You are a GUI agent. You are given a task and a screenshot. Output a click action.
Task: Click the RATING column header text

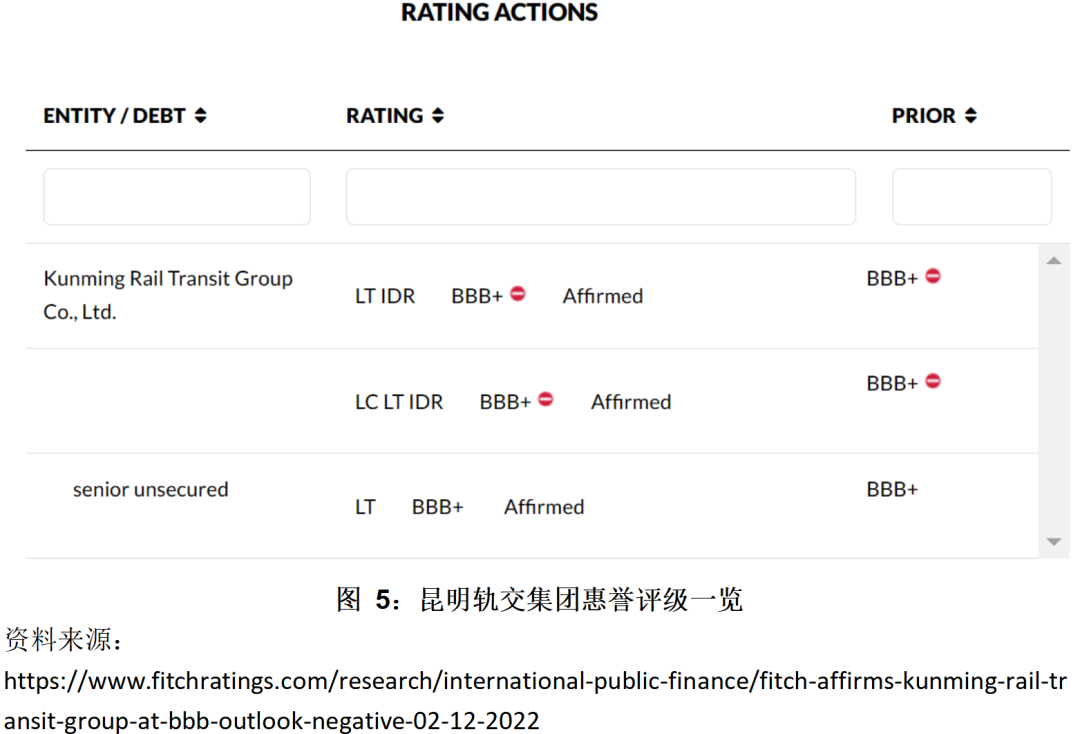pos(385,116)
